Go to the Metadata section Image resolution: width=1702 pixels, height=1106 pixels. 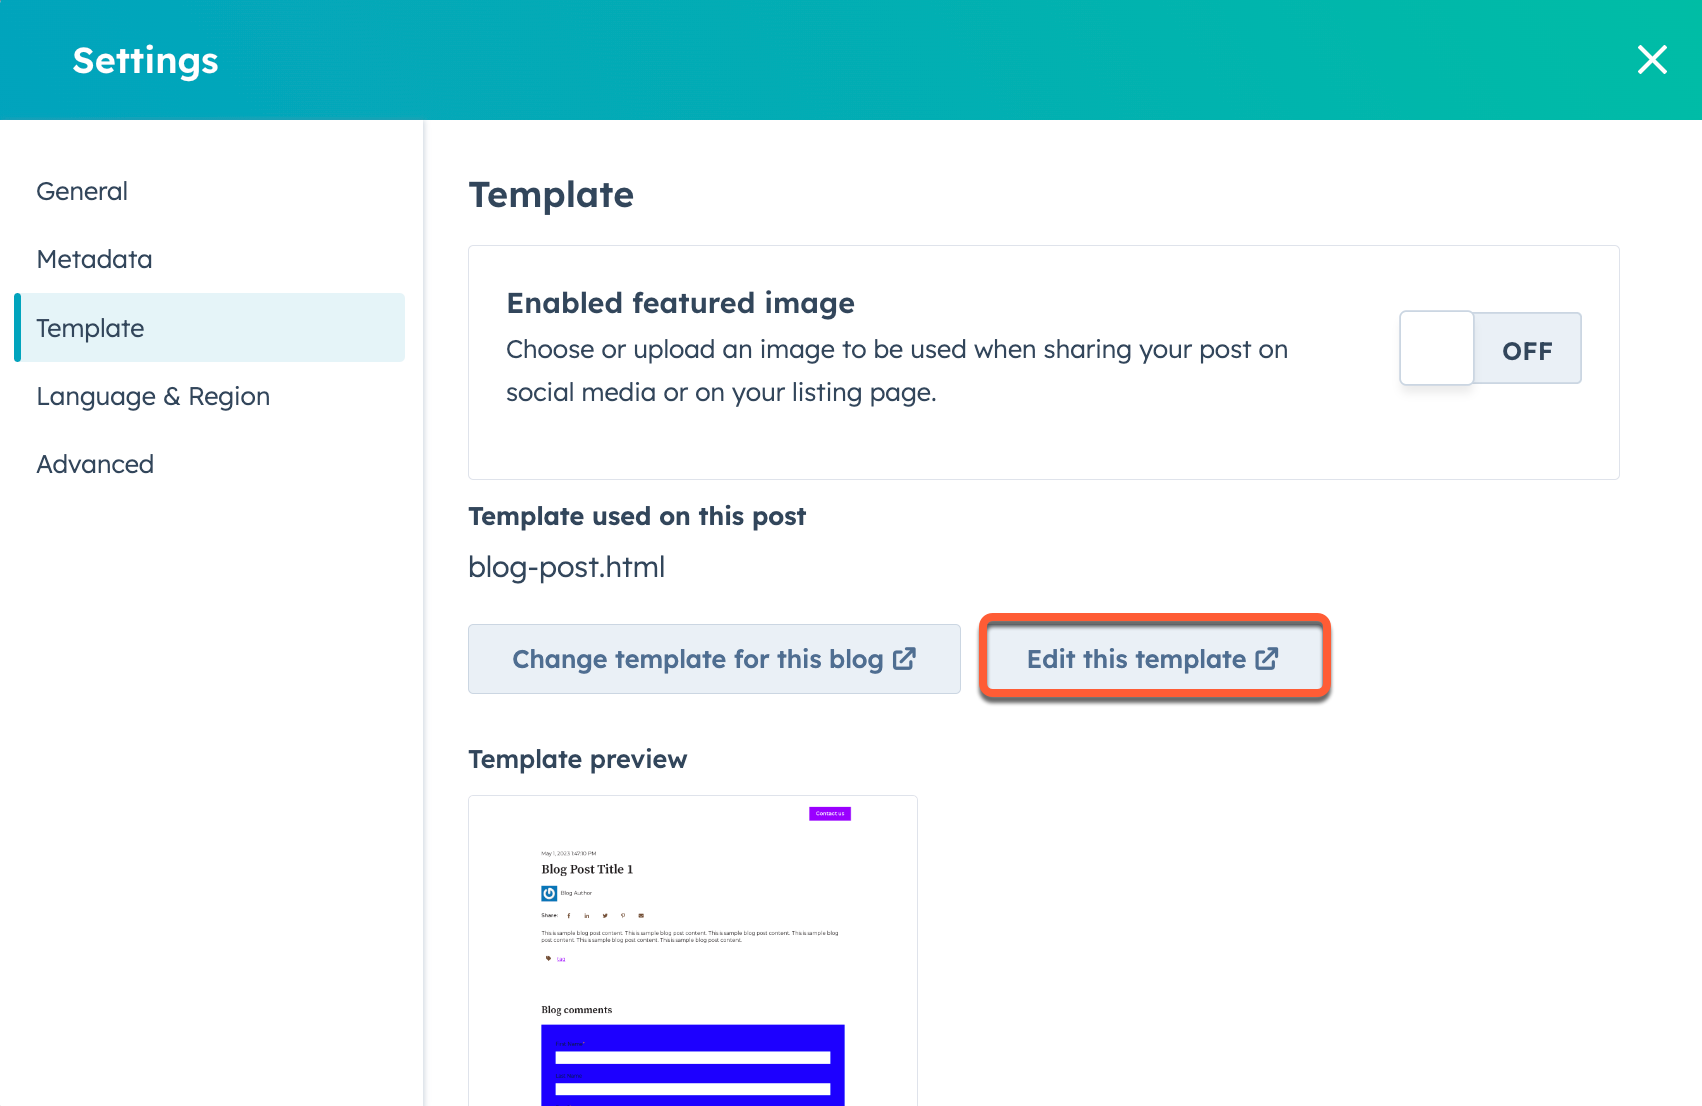[x=94, y=259]
